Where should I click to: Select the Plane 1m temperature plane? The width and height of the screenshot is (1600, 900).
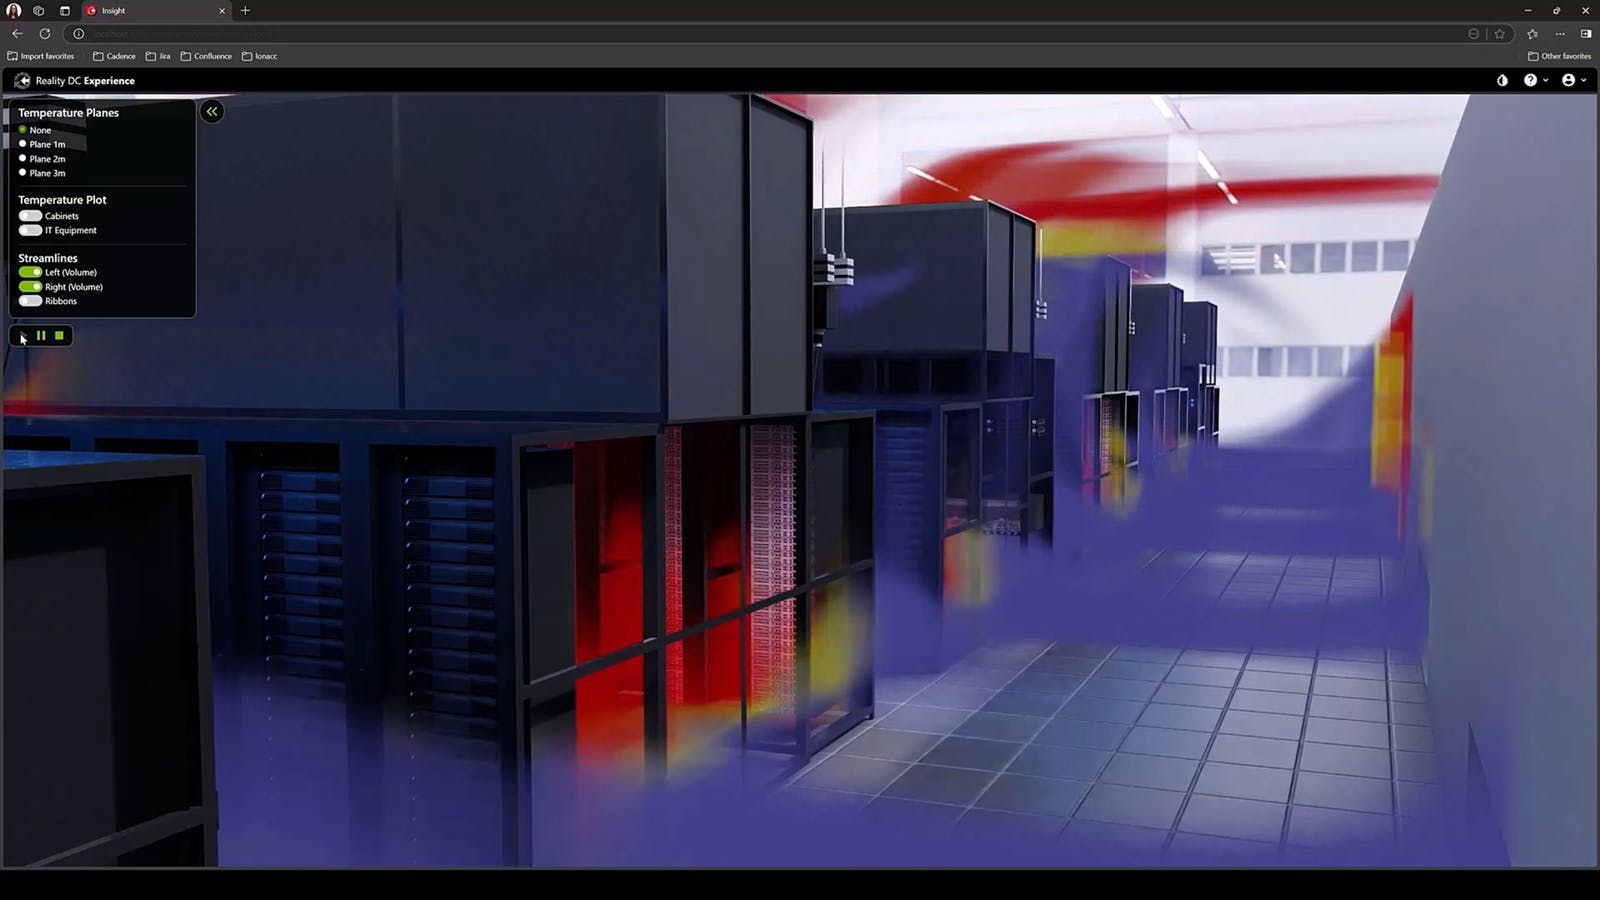point(21,143)
